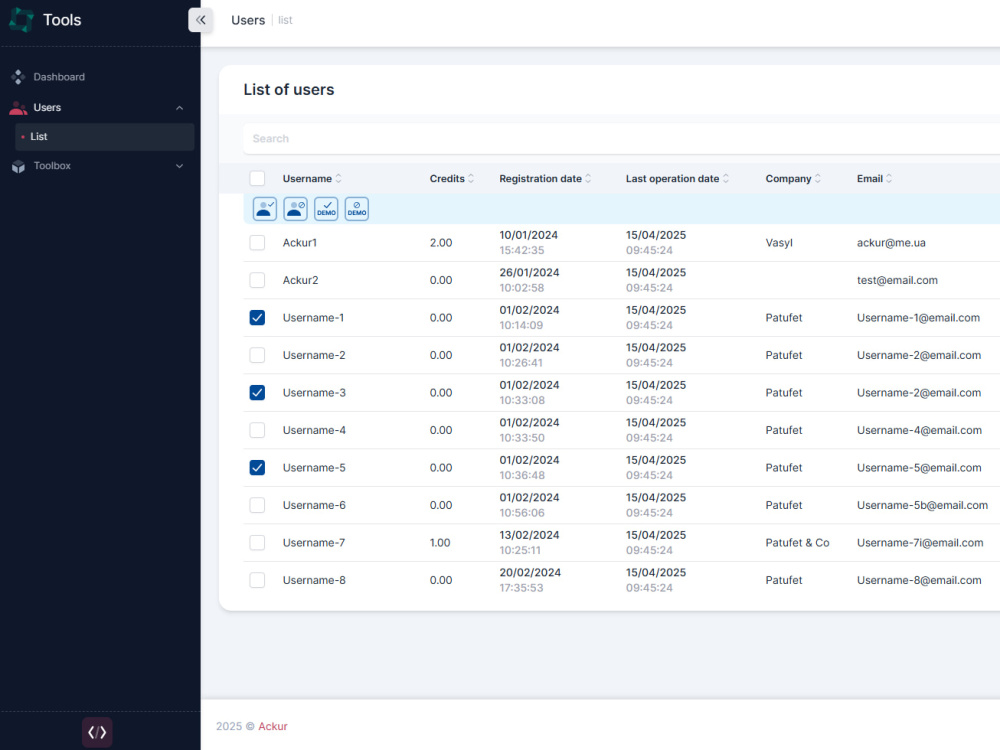Sort by Registration date column
Image resolution: width=1000 pixels, height=750 pixels.
tap(545, 179)
